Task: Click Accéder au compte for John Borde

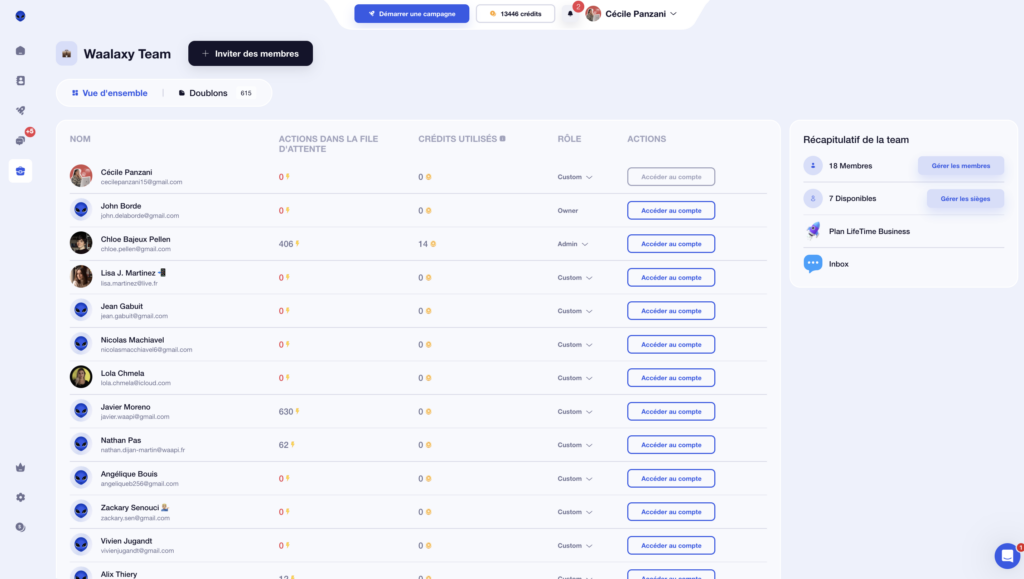Action: pyautogui.click(x=670, y=210)
